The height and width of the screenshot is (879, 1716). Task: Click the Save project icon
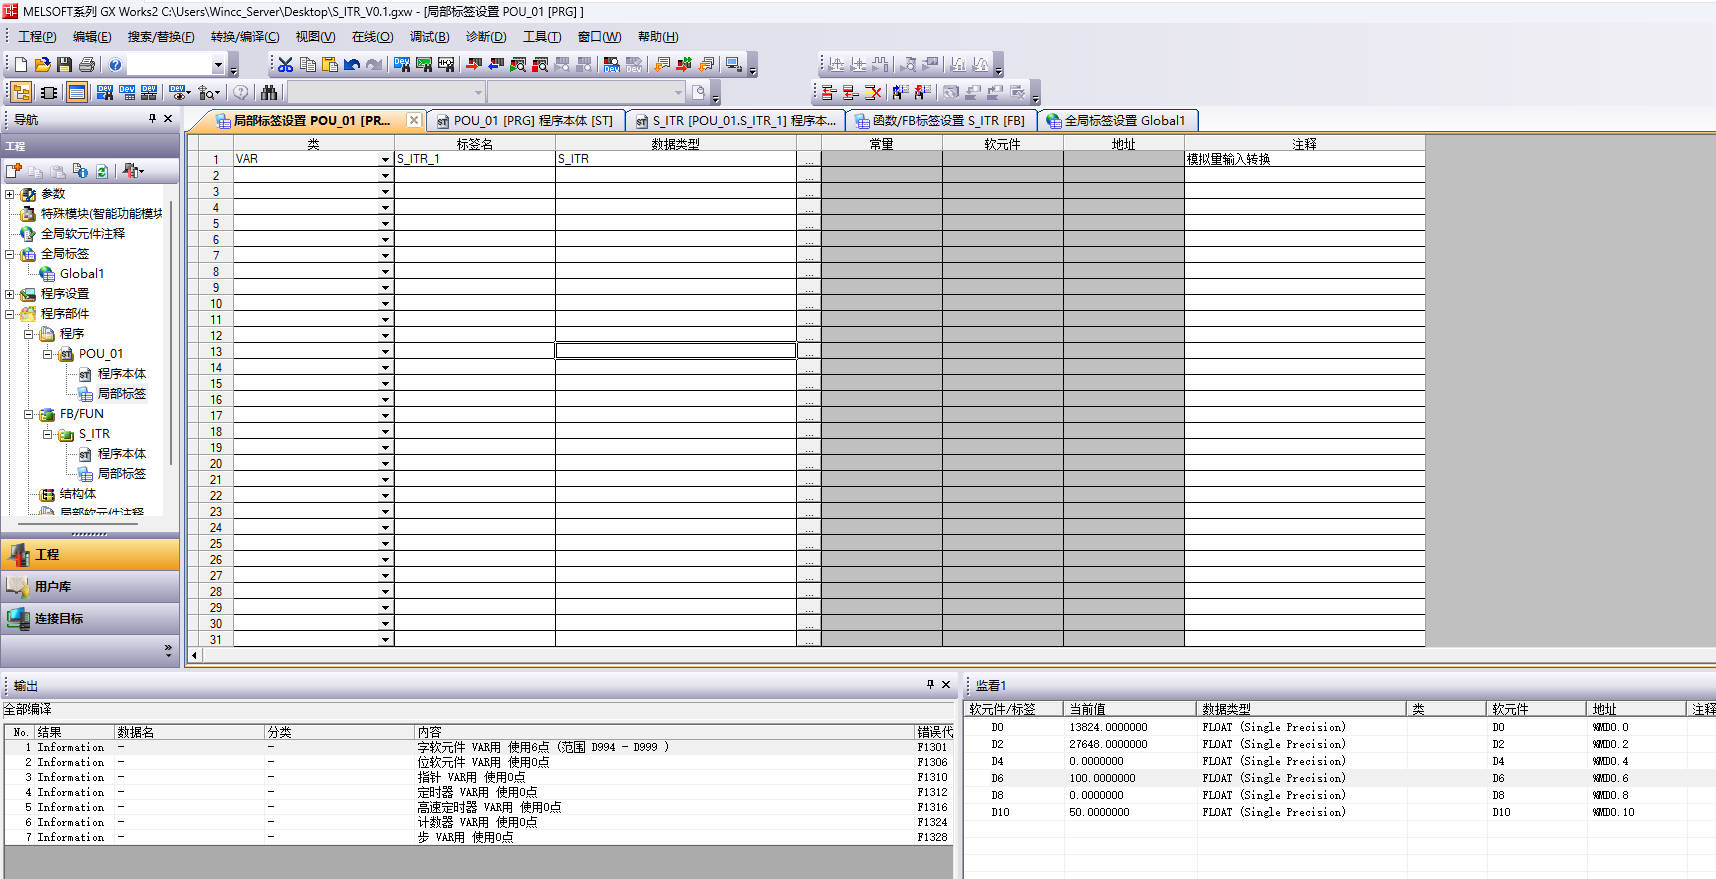tap(64, 65)
